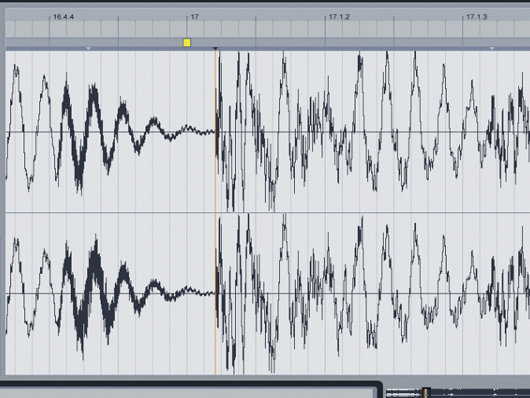Click the lower channel waveform near beat 17.1.2
Screen dimensions: 530x398
pyautogui.click(x=326, y=294)
